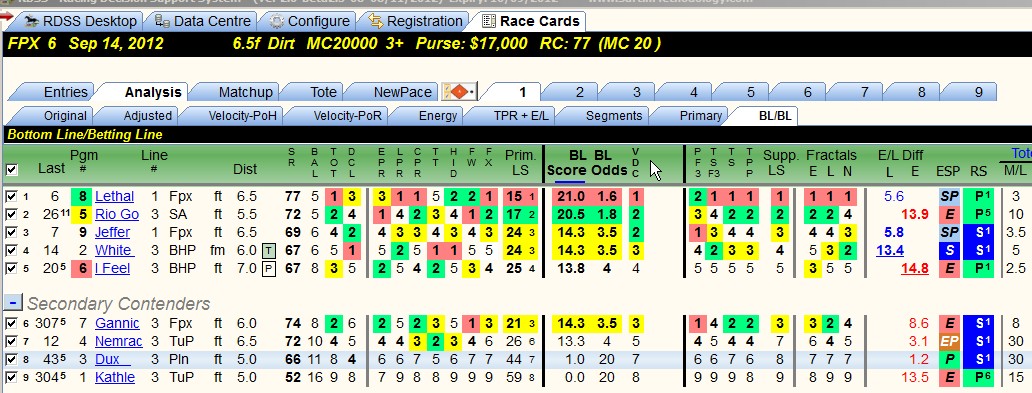Collapse the Secondary Contenders section
This screenshot has width=1032, height=393.
13,302
